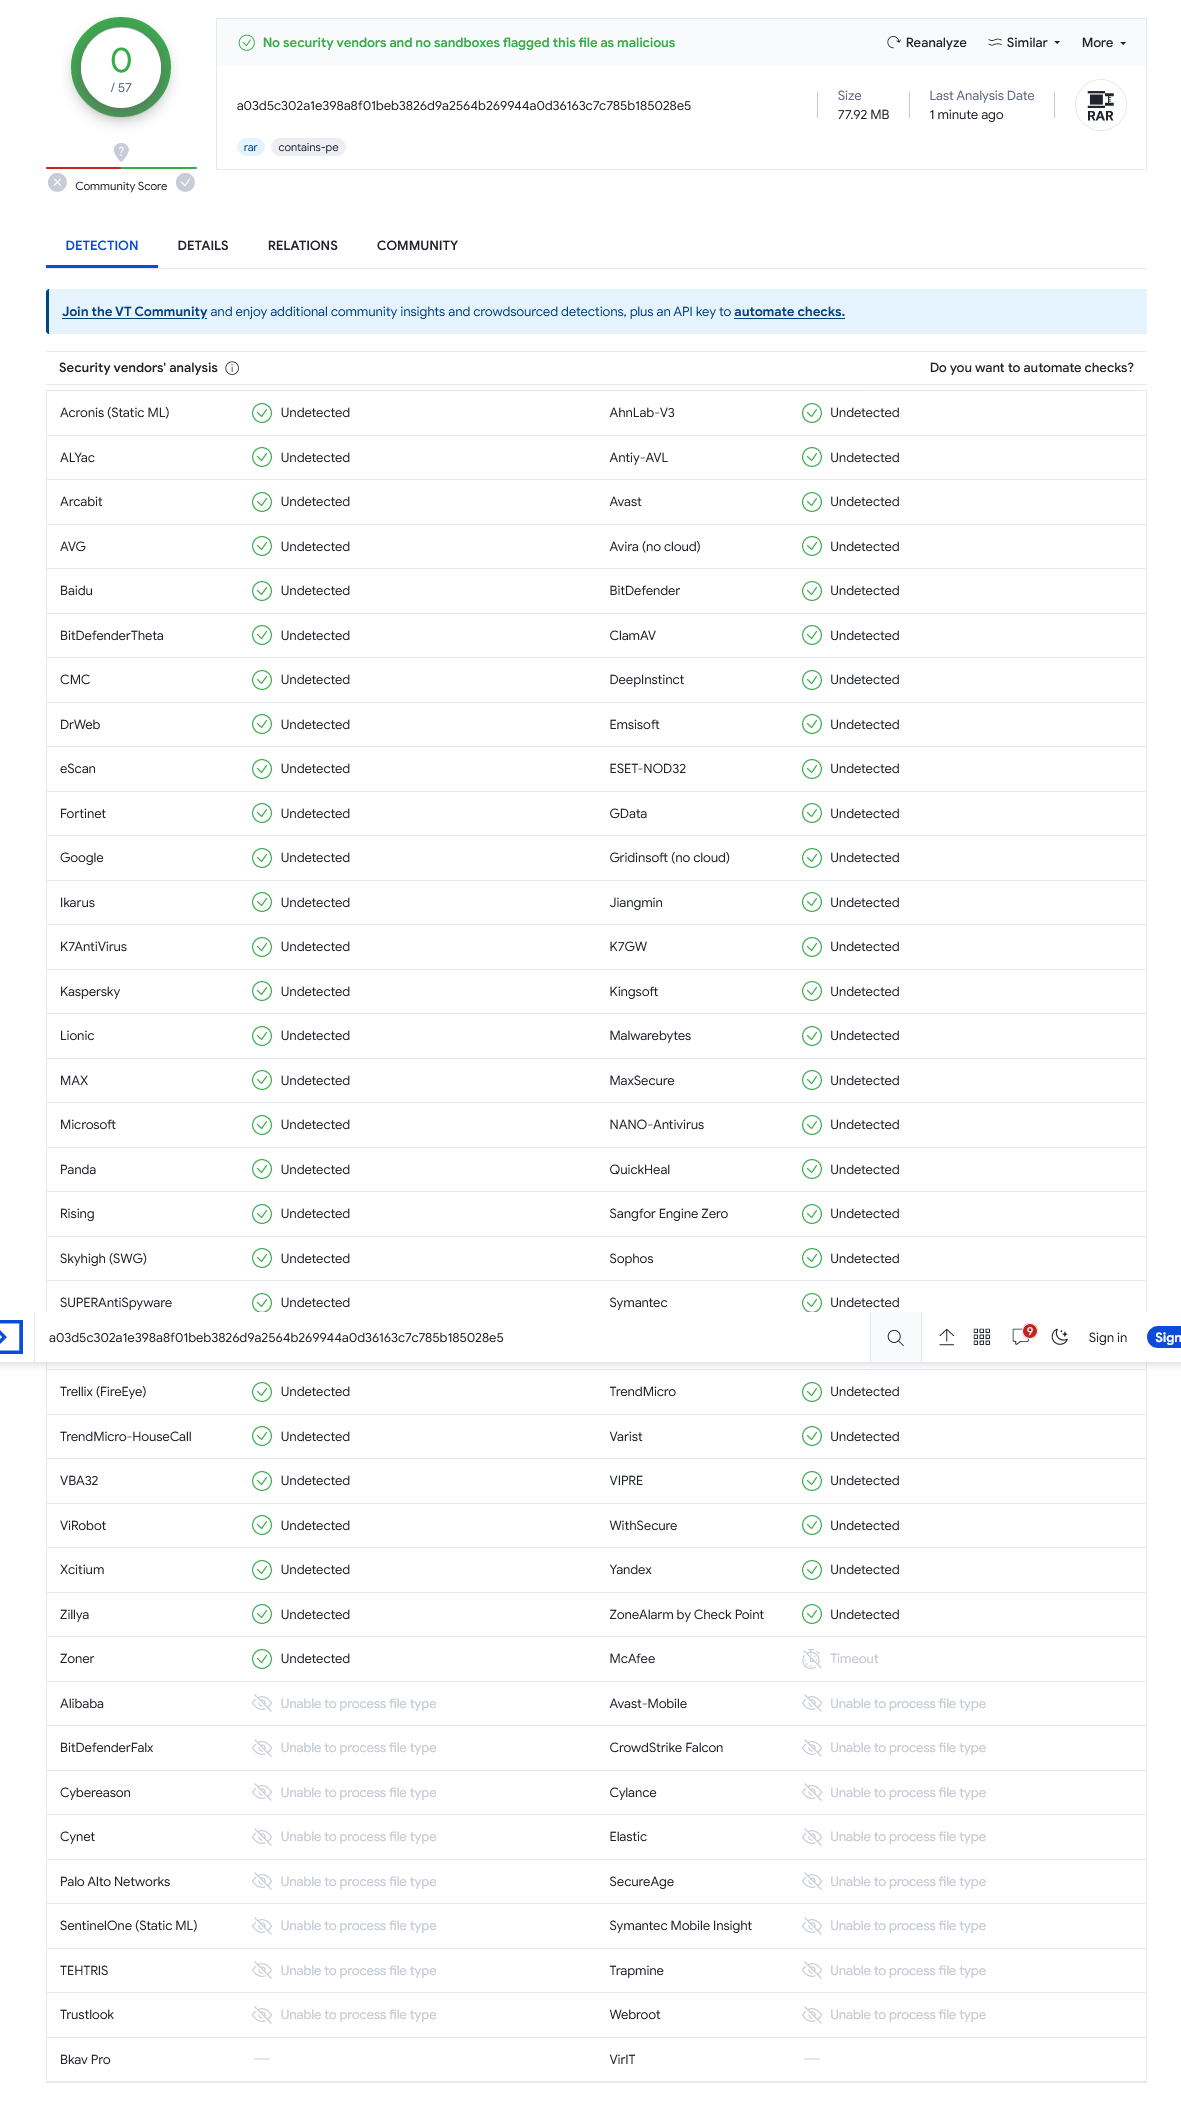Click Do you want to automate checks?
The image size is (1181, 2115).
point(1031,368)
